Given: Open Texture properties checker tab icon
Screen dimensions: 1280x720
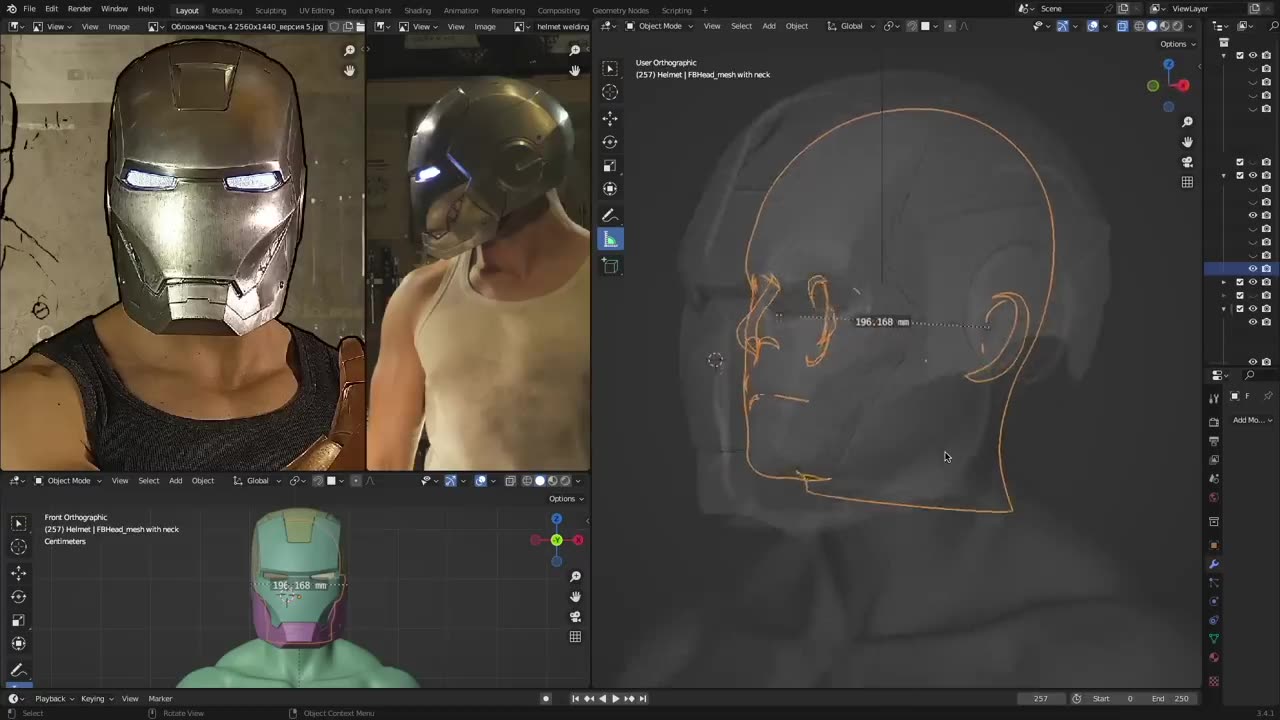Looking at the screenshot, I should click(1214, 682).
